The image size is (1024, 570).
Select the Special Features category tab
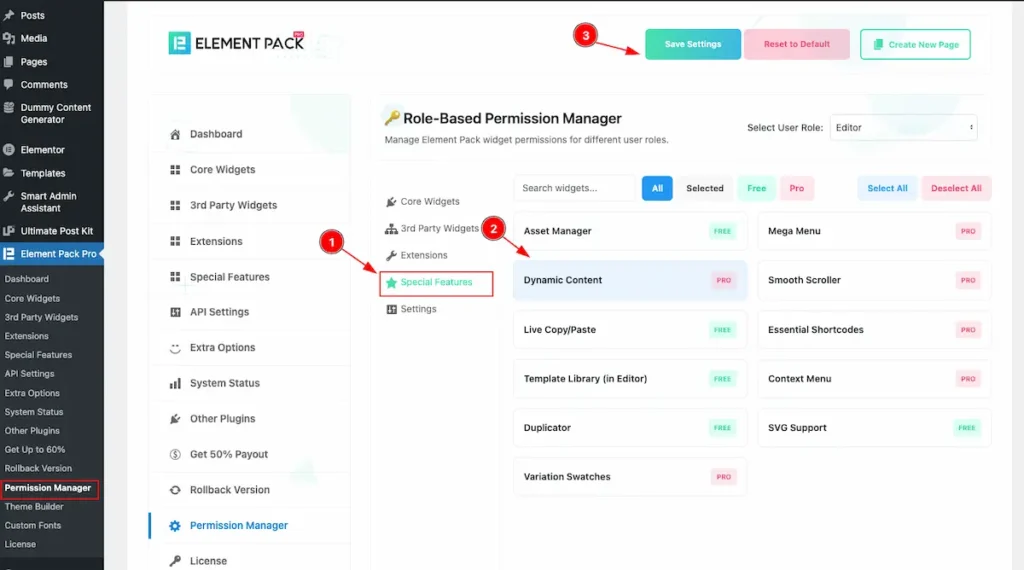436,283
